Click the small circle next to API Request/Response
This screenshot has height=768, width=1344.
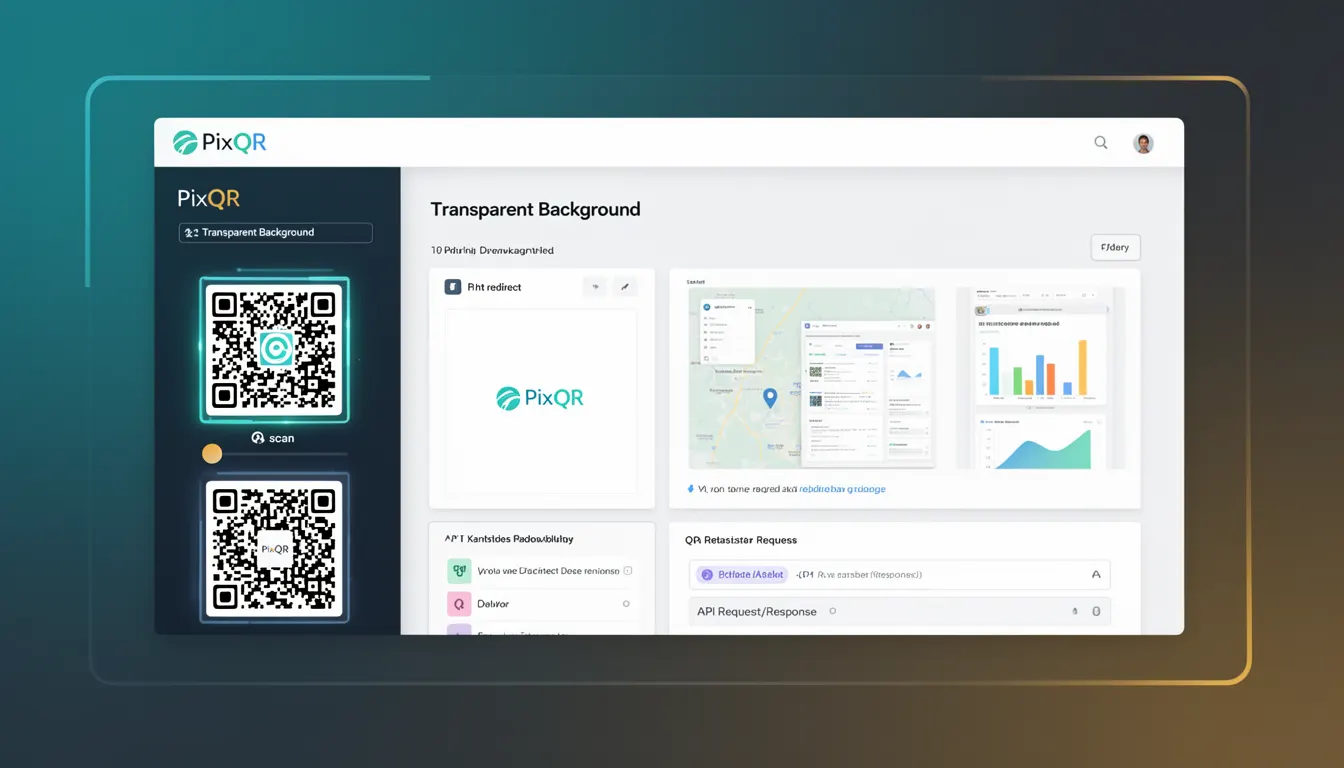832,611
